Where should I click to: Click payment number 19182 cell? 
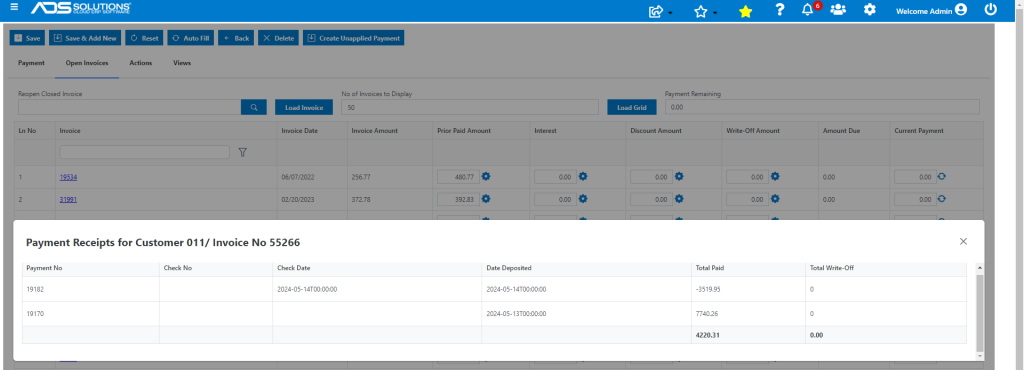[x=91, y=289]
